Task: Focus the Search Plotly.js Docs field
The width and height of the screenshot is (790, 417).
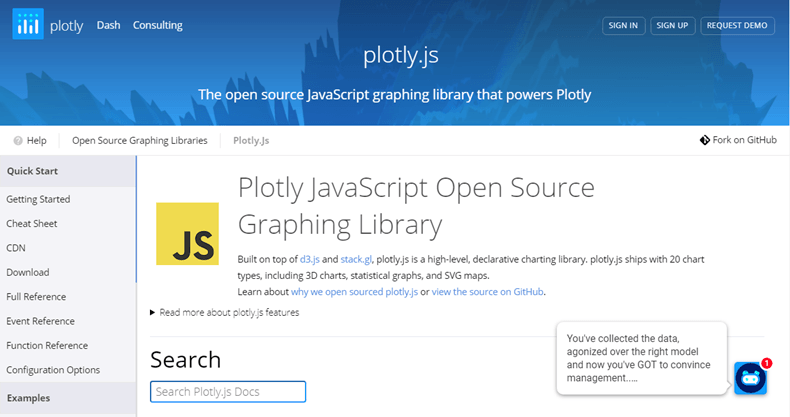Action: (228, 391)
